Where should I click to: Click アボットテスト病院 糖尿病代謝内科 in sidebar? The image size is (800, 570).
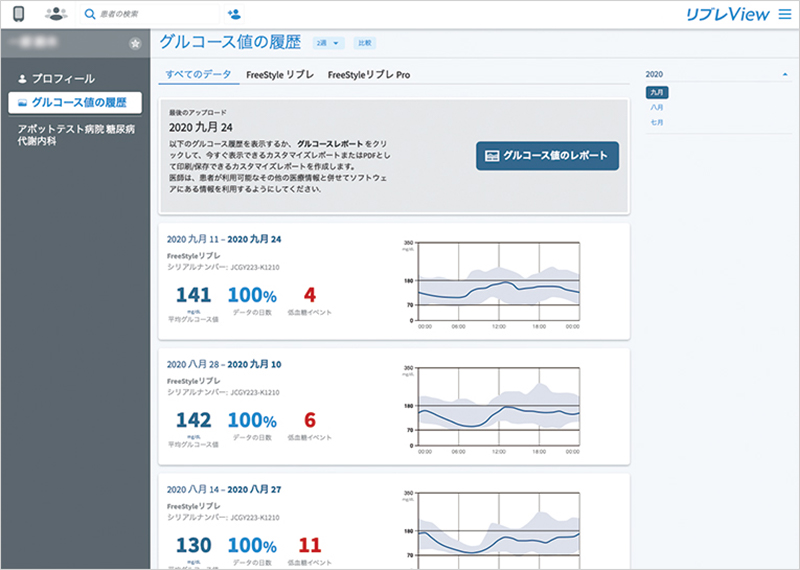tap(76, 135)
